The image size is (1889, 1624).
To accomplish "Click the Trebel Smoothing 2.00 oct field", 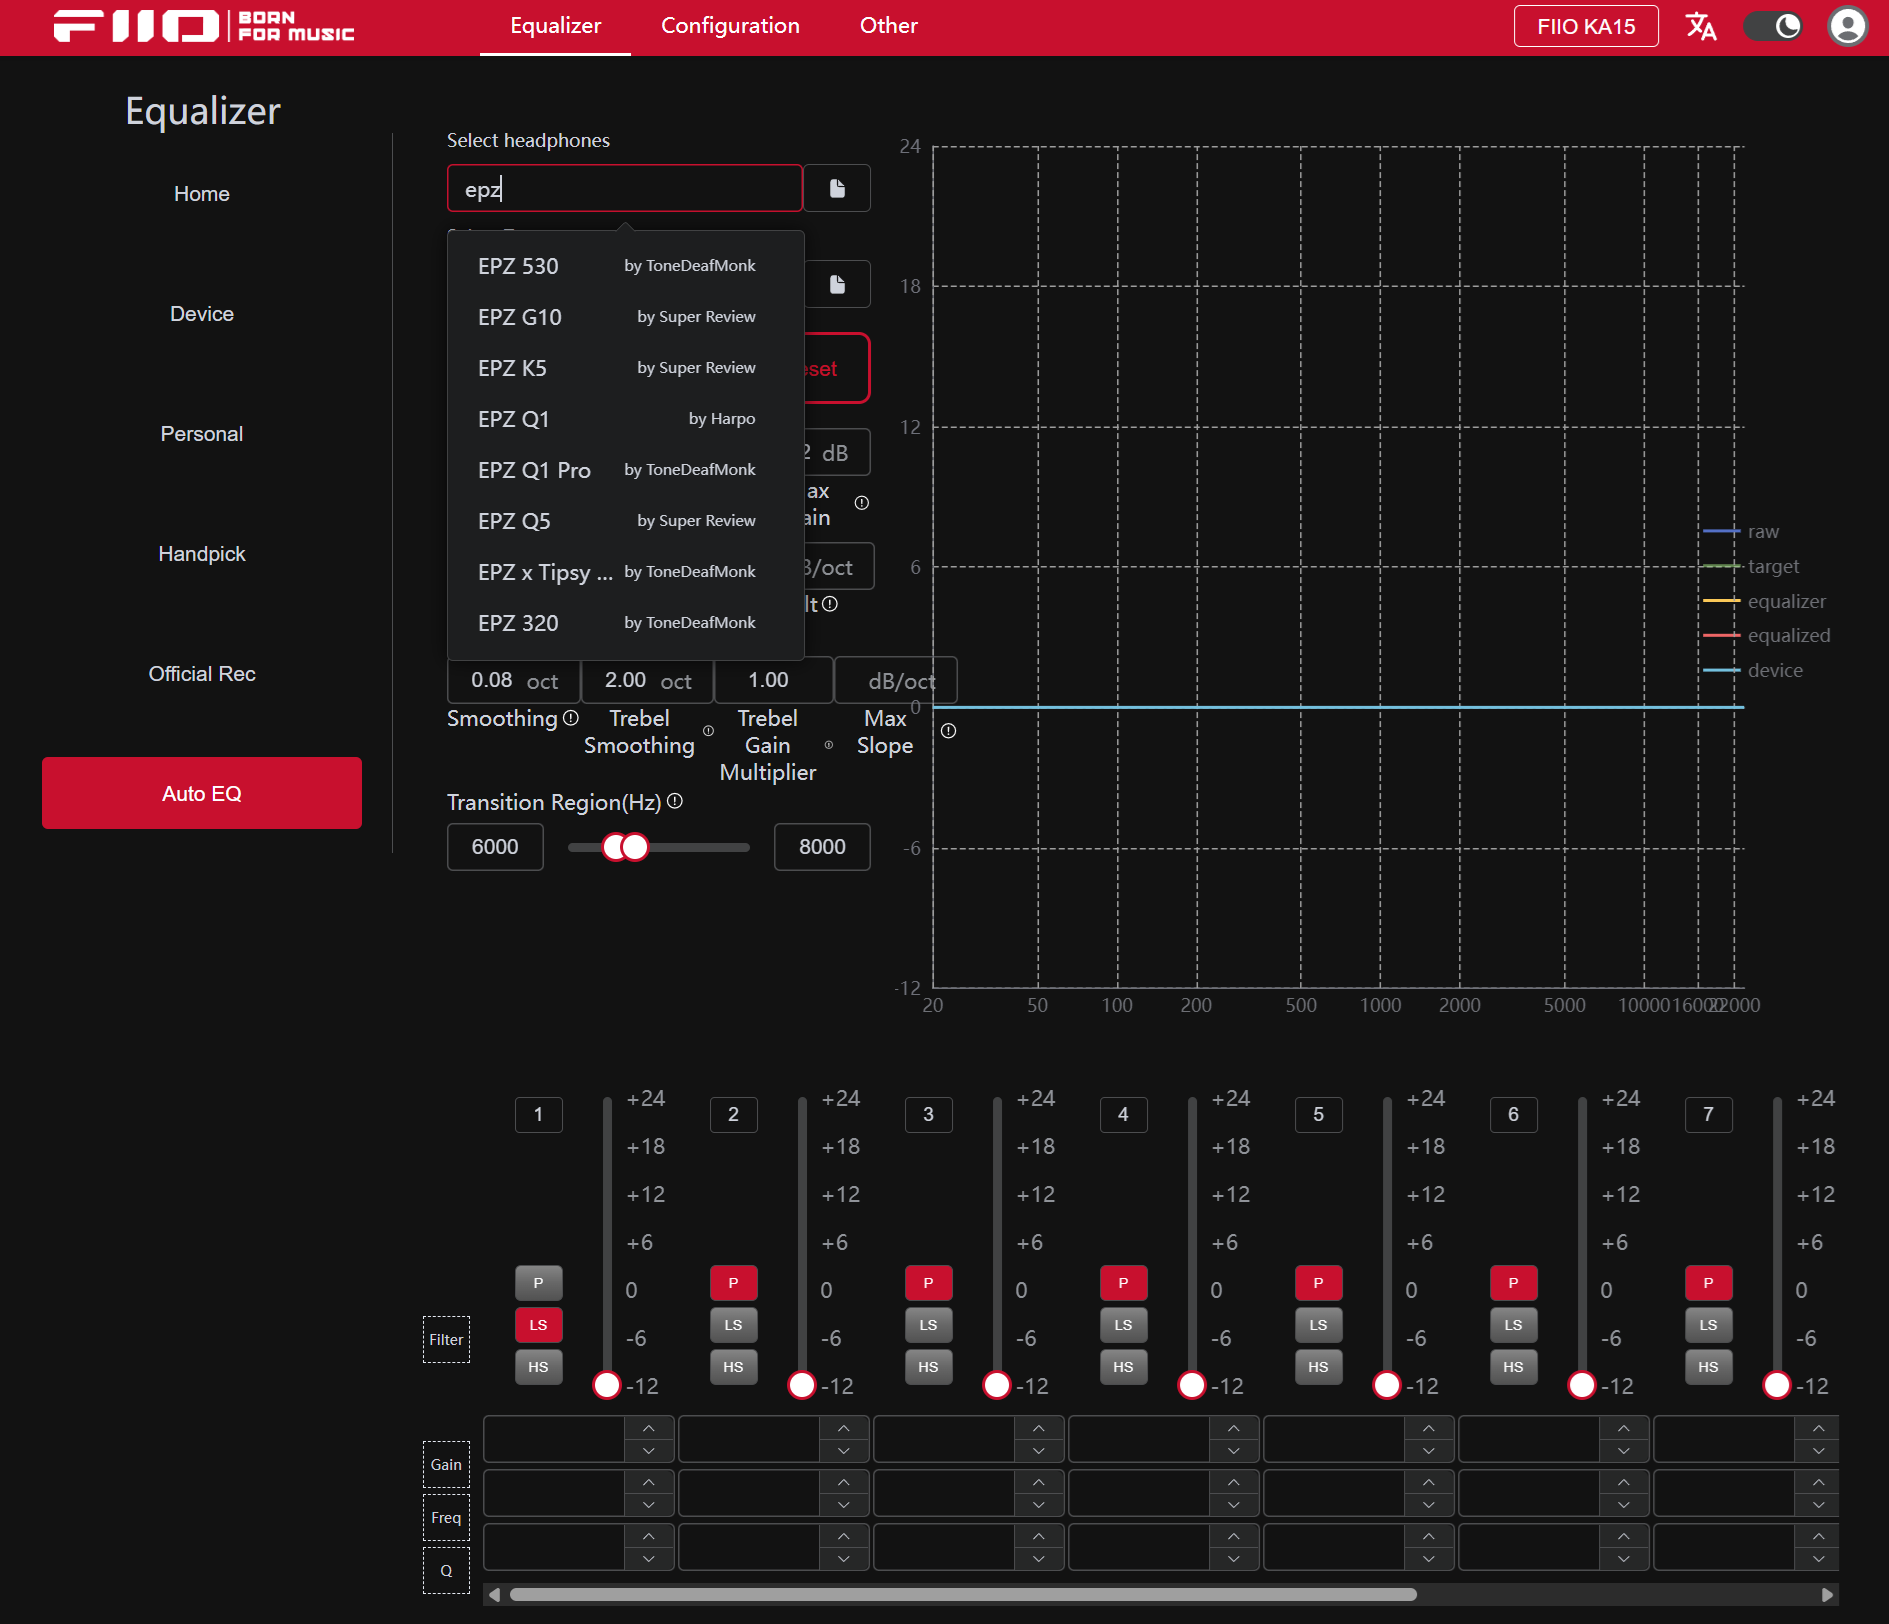I will pyautogui.click(x=647, y=680).
